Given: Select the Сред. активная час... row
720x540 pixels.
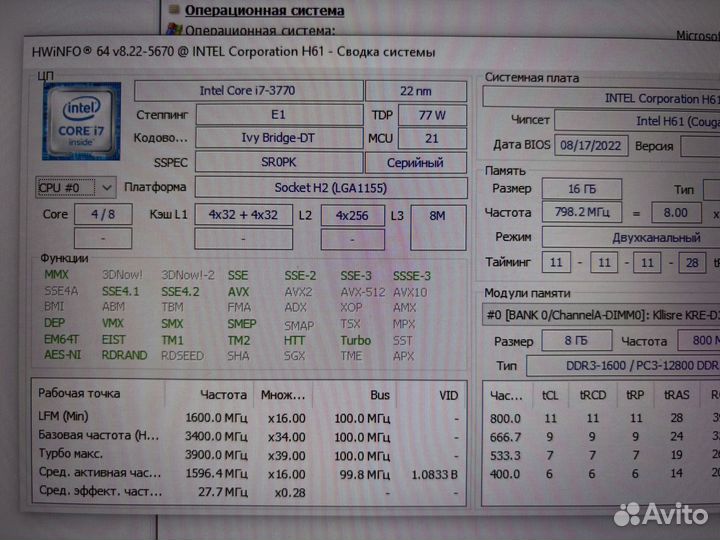Looking at the screenshot, I should [x=249, y=473].
